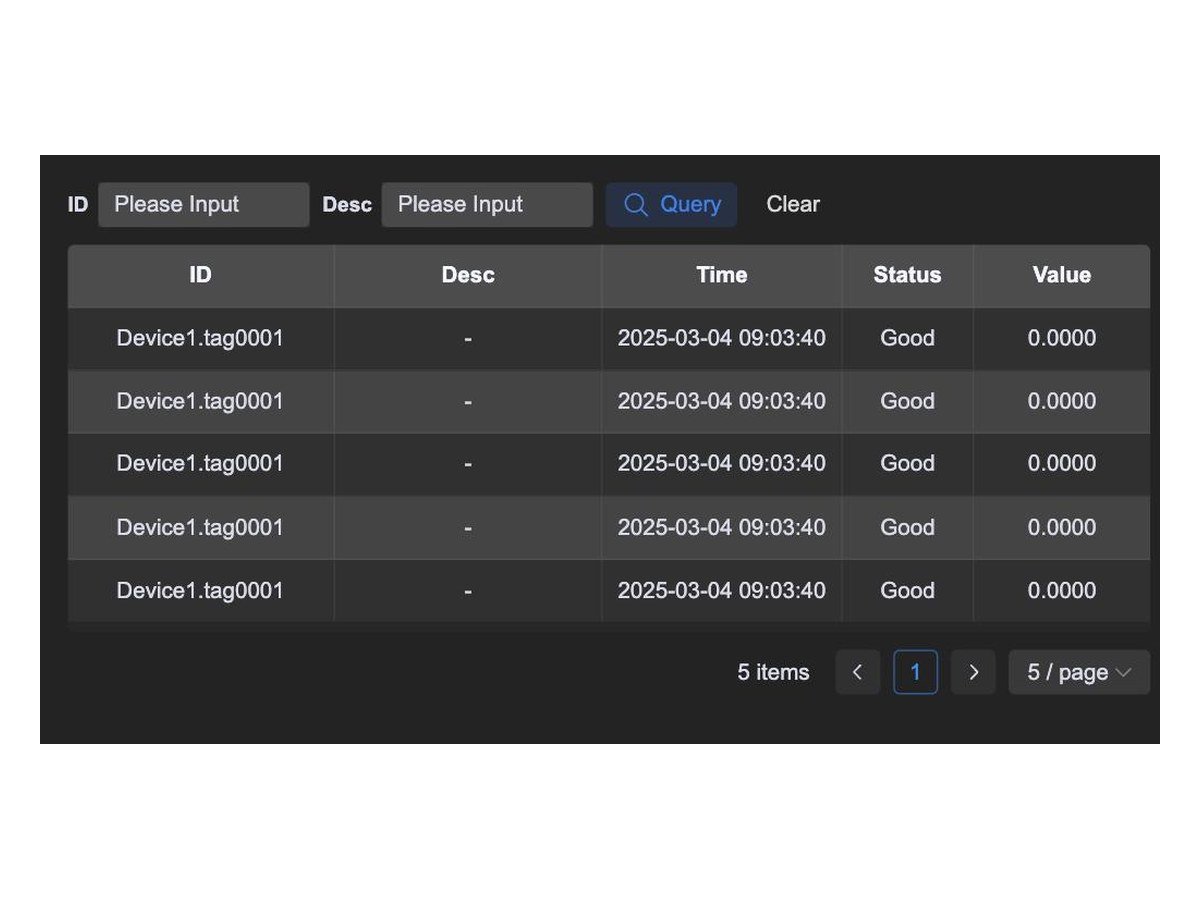Go to previous page arrow
This screenshot has height=900, width=1200.
click(858, 672)
